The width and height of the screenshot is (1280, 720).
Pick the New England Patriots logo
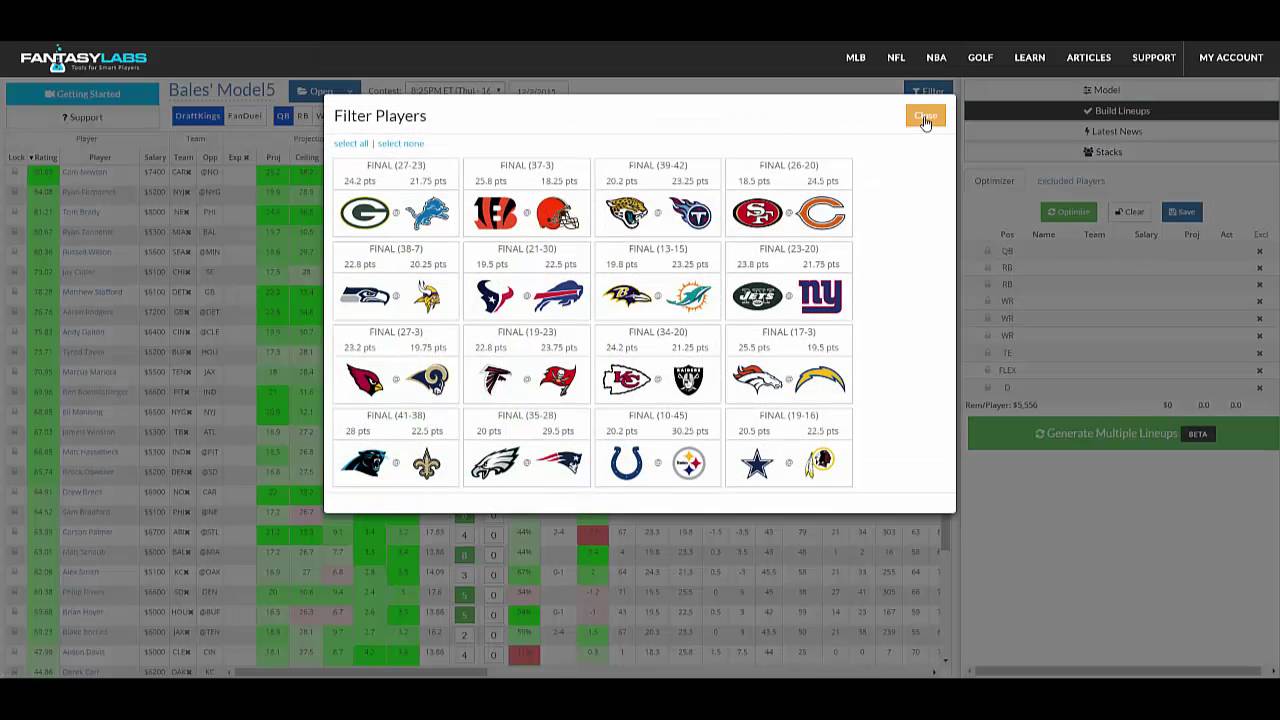pos(558,463)
